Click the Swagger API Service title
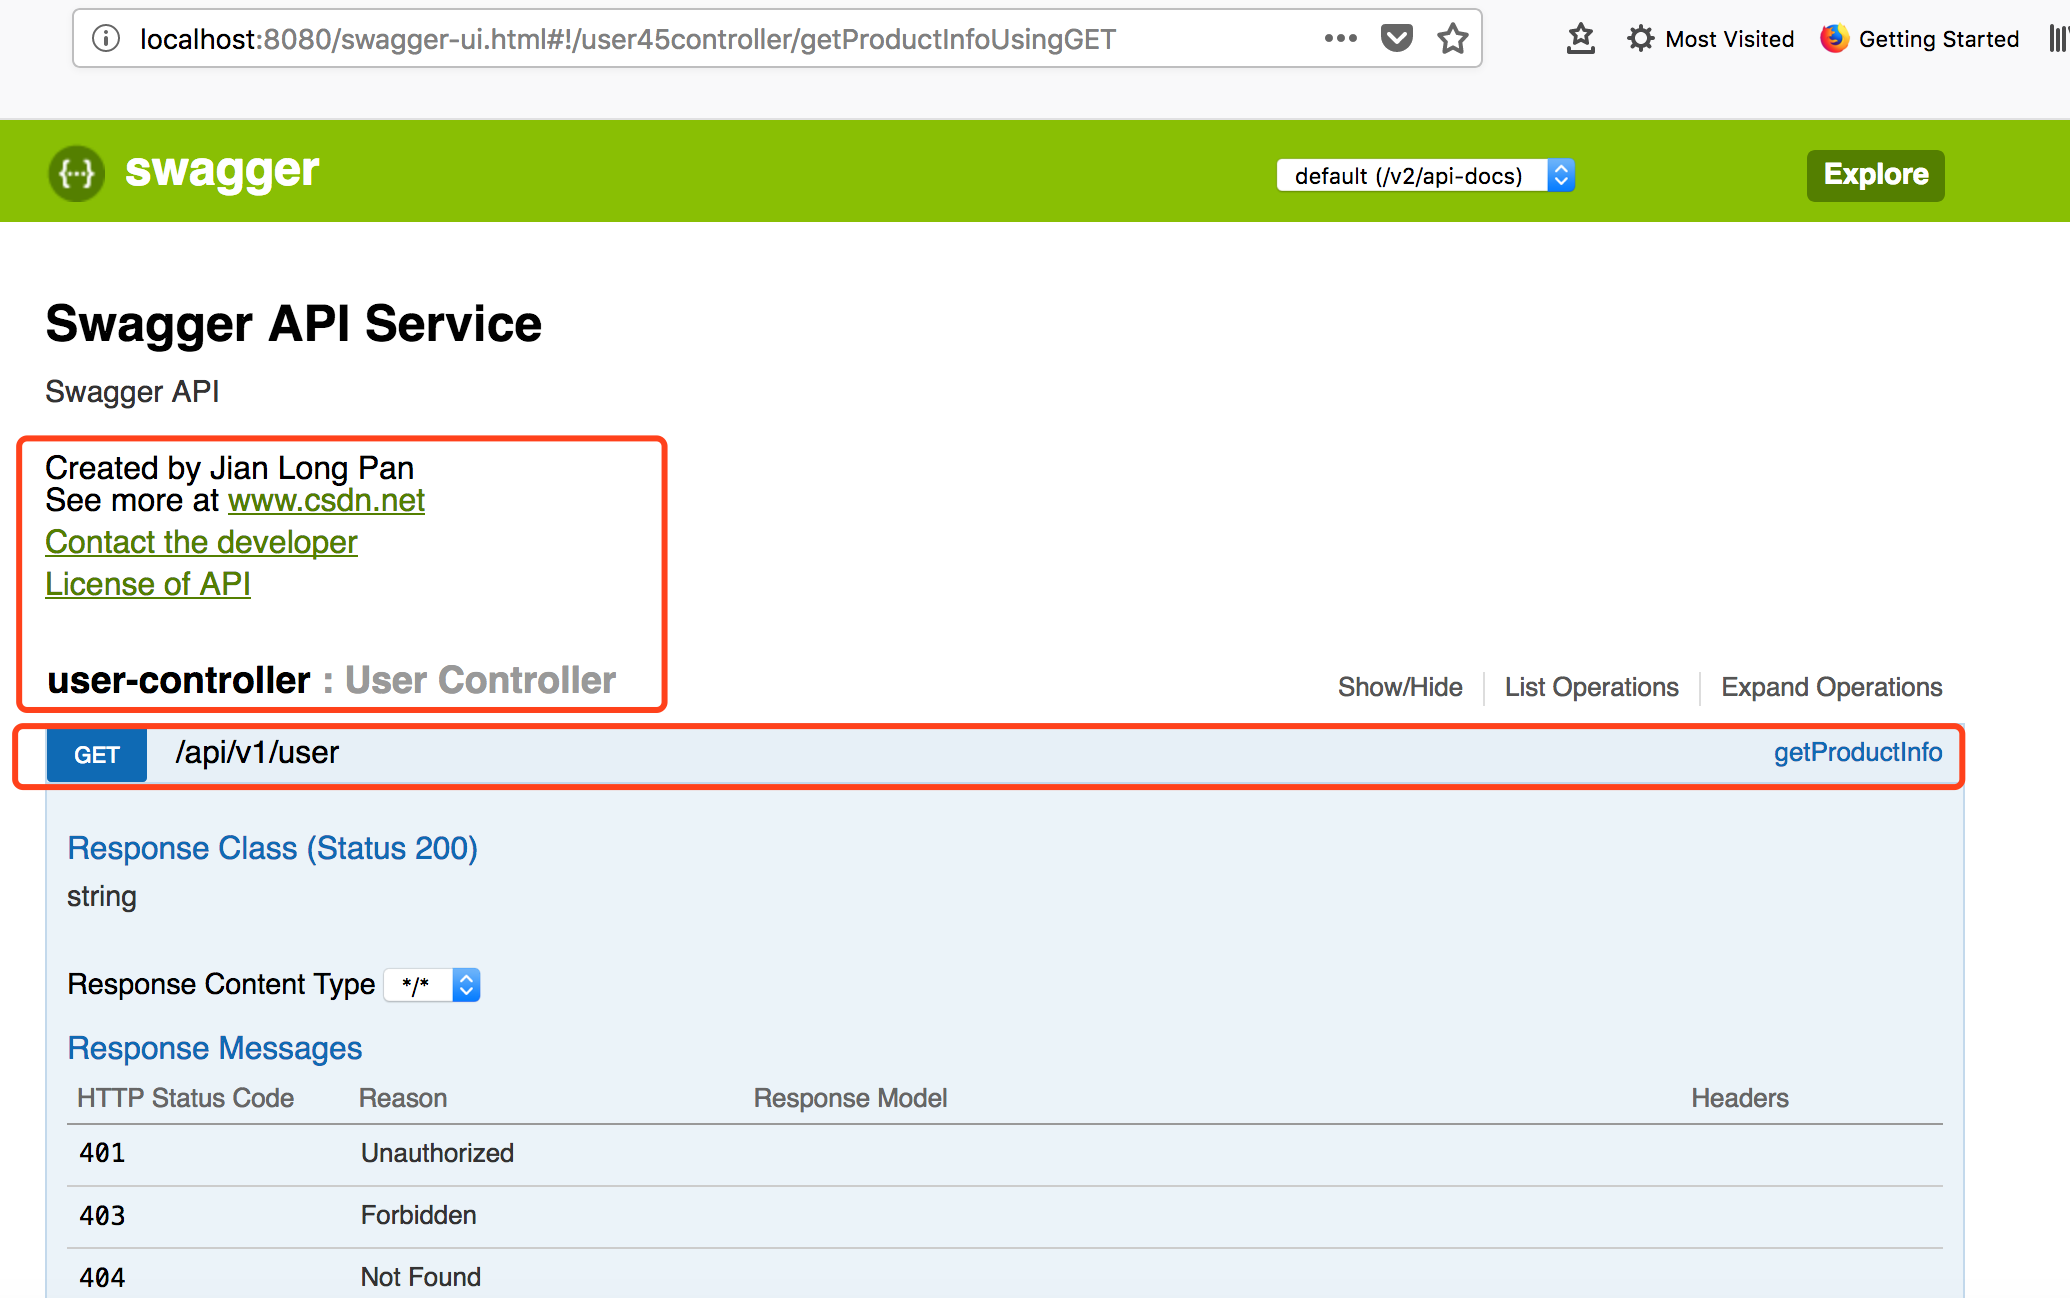The width and height of the screenshot is (2070, 1298). click(x=293, y=324)
